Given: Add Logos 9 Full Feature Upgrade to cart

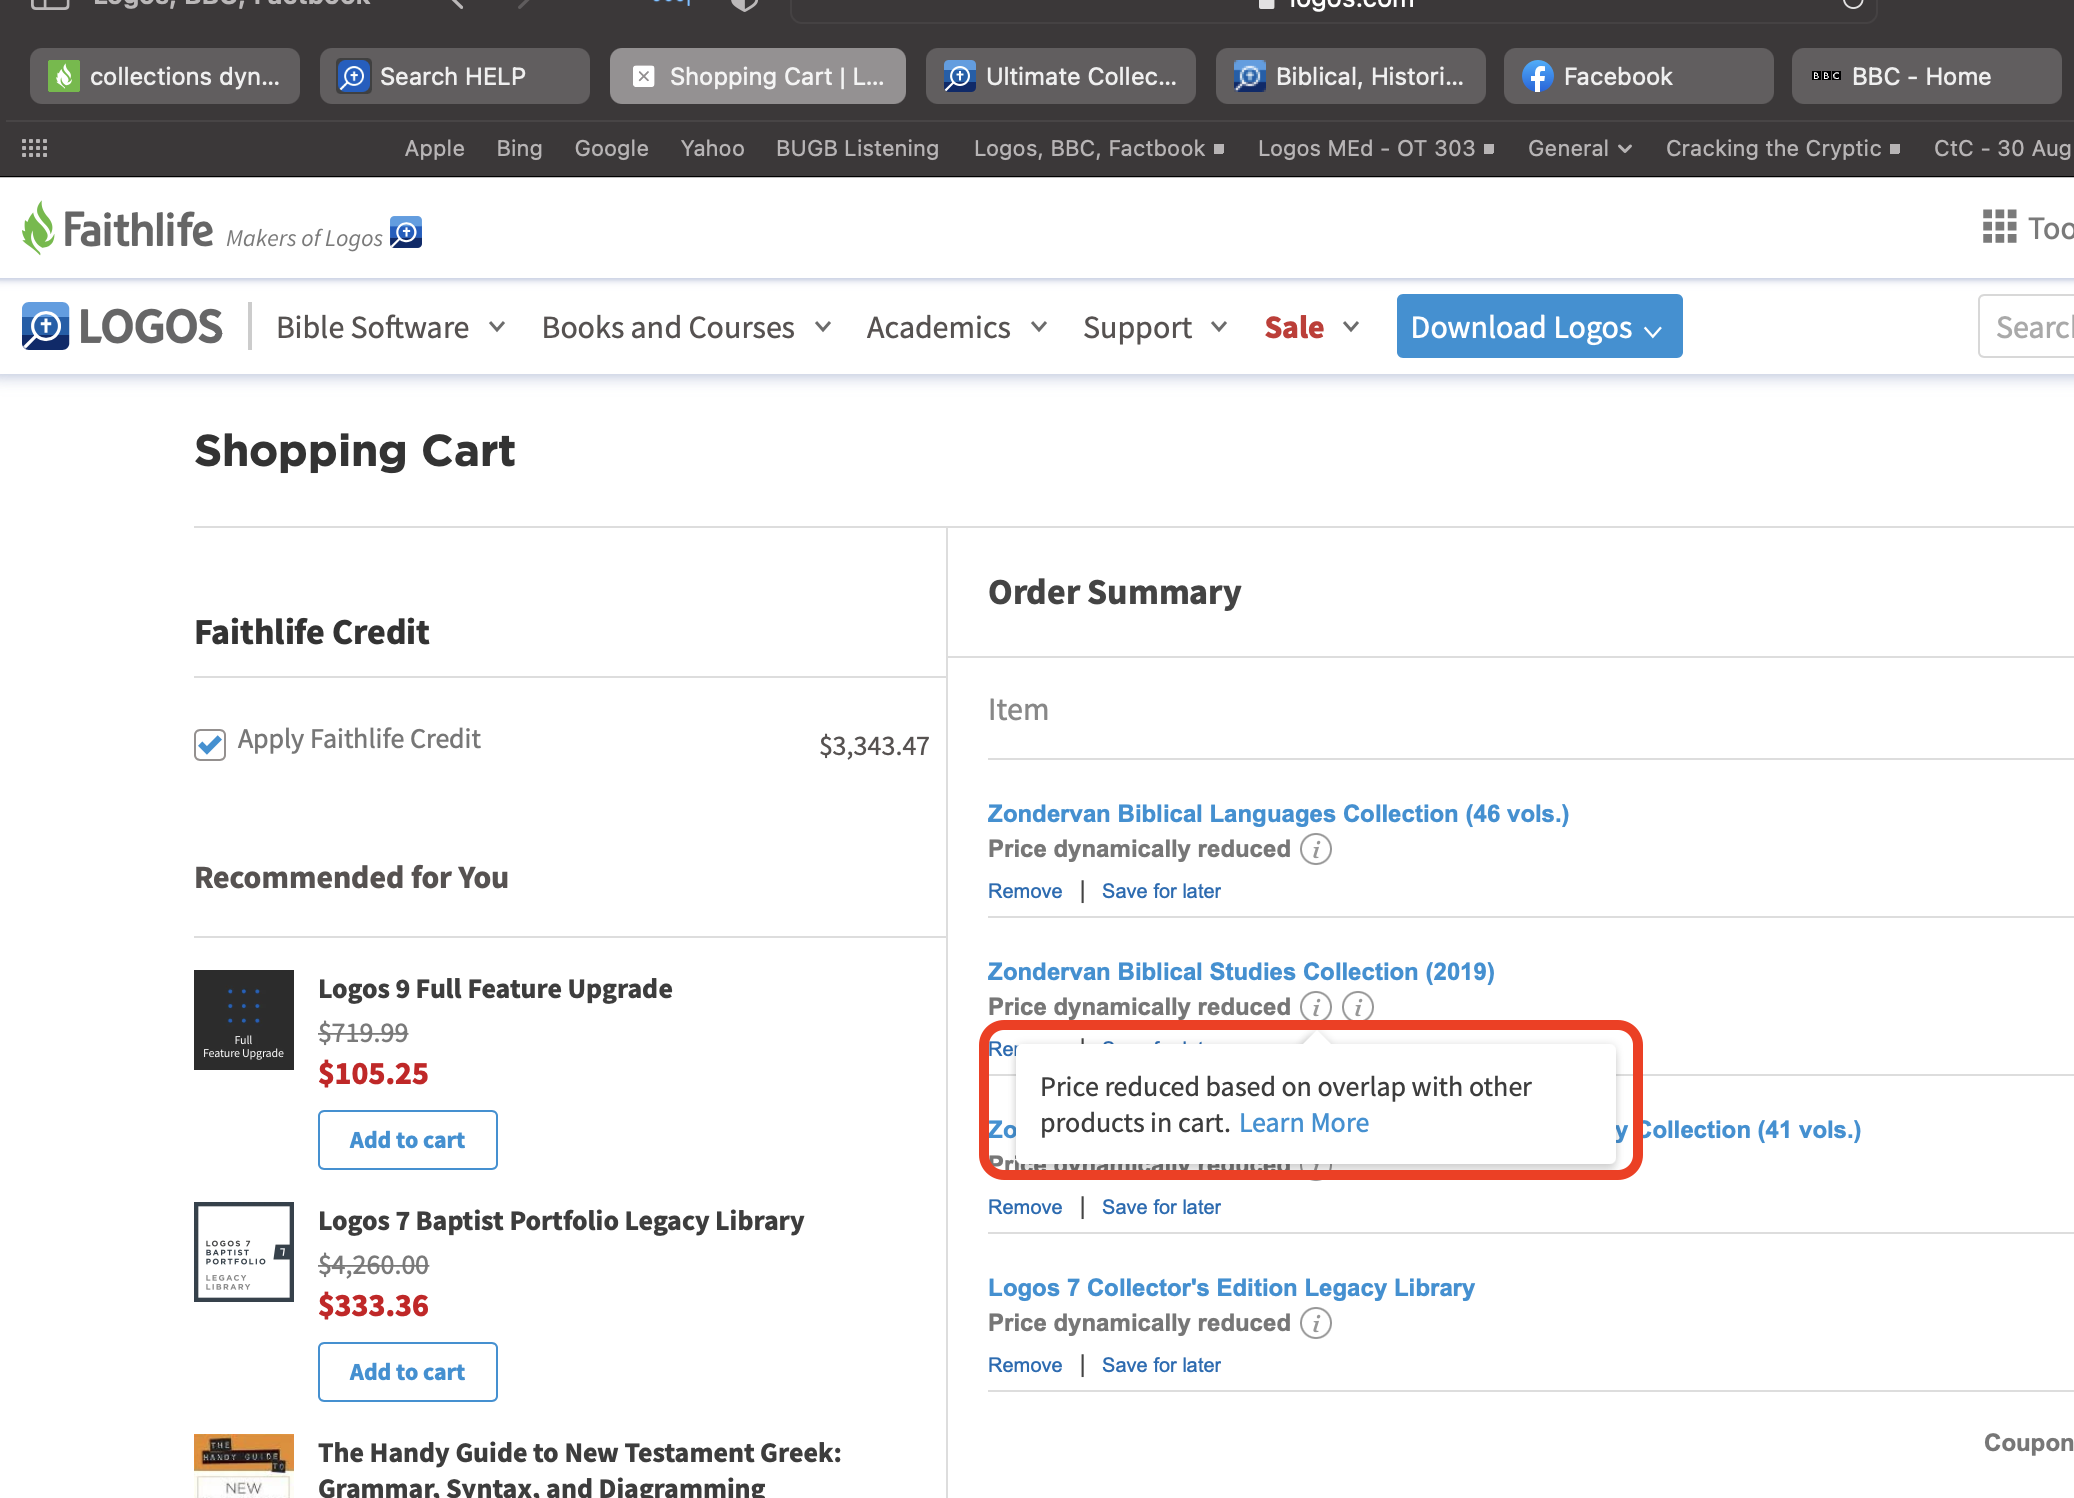Looking at the screenshot, I should (x=408, y=1140).
